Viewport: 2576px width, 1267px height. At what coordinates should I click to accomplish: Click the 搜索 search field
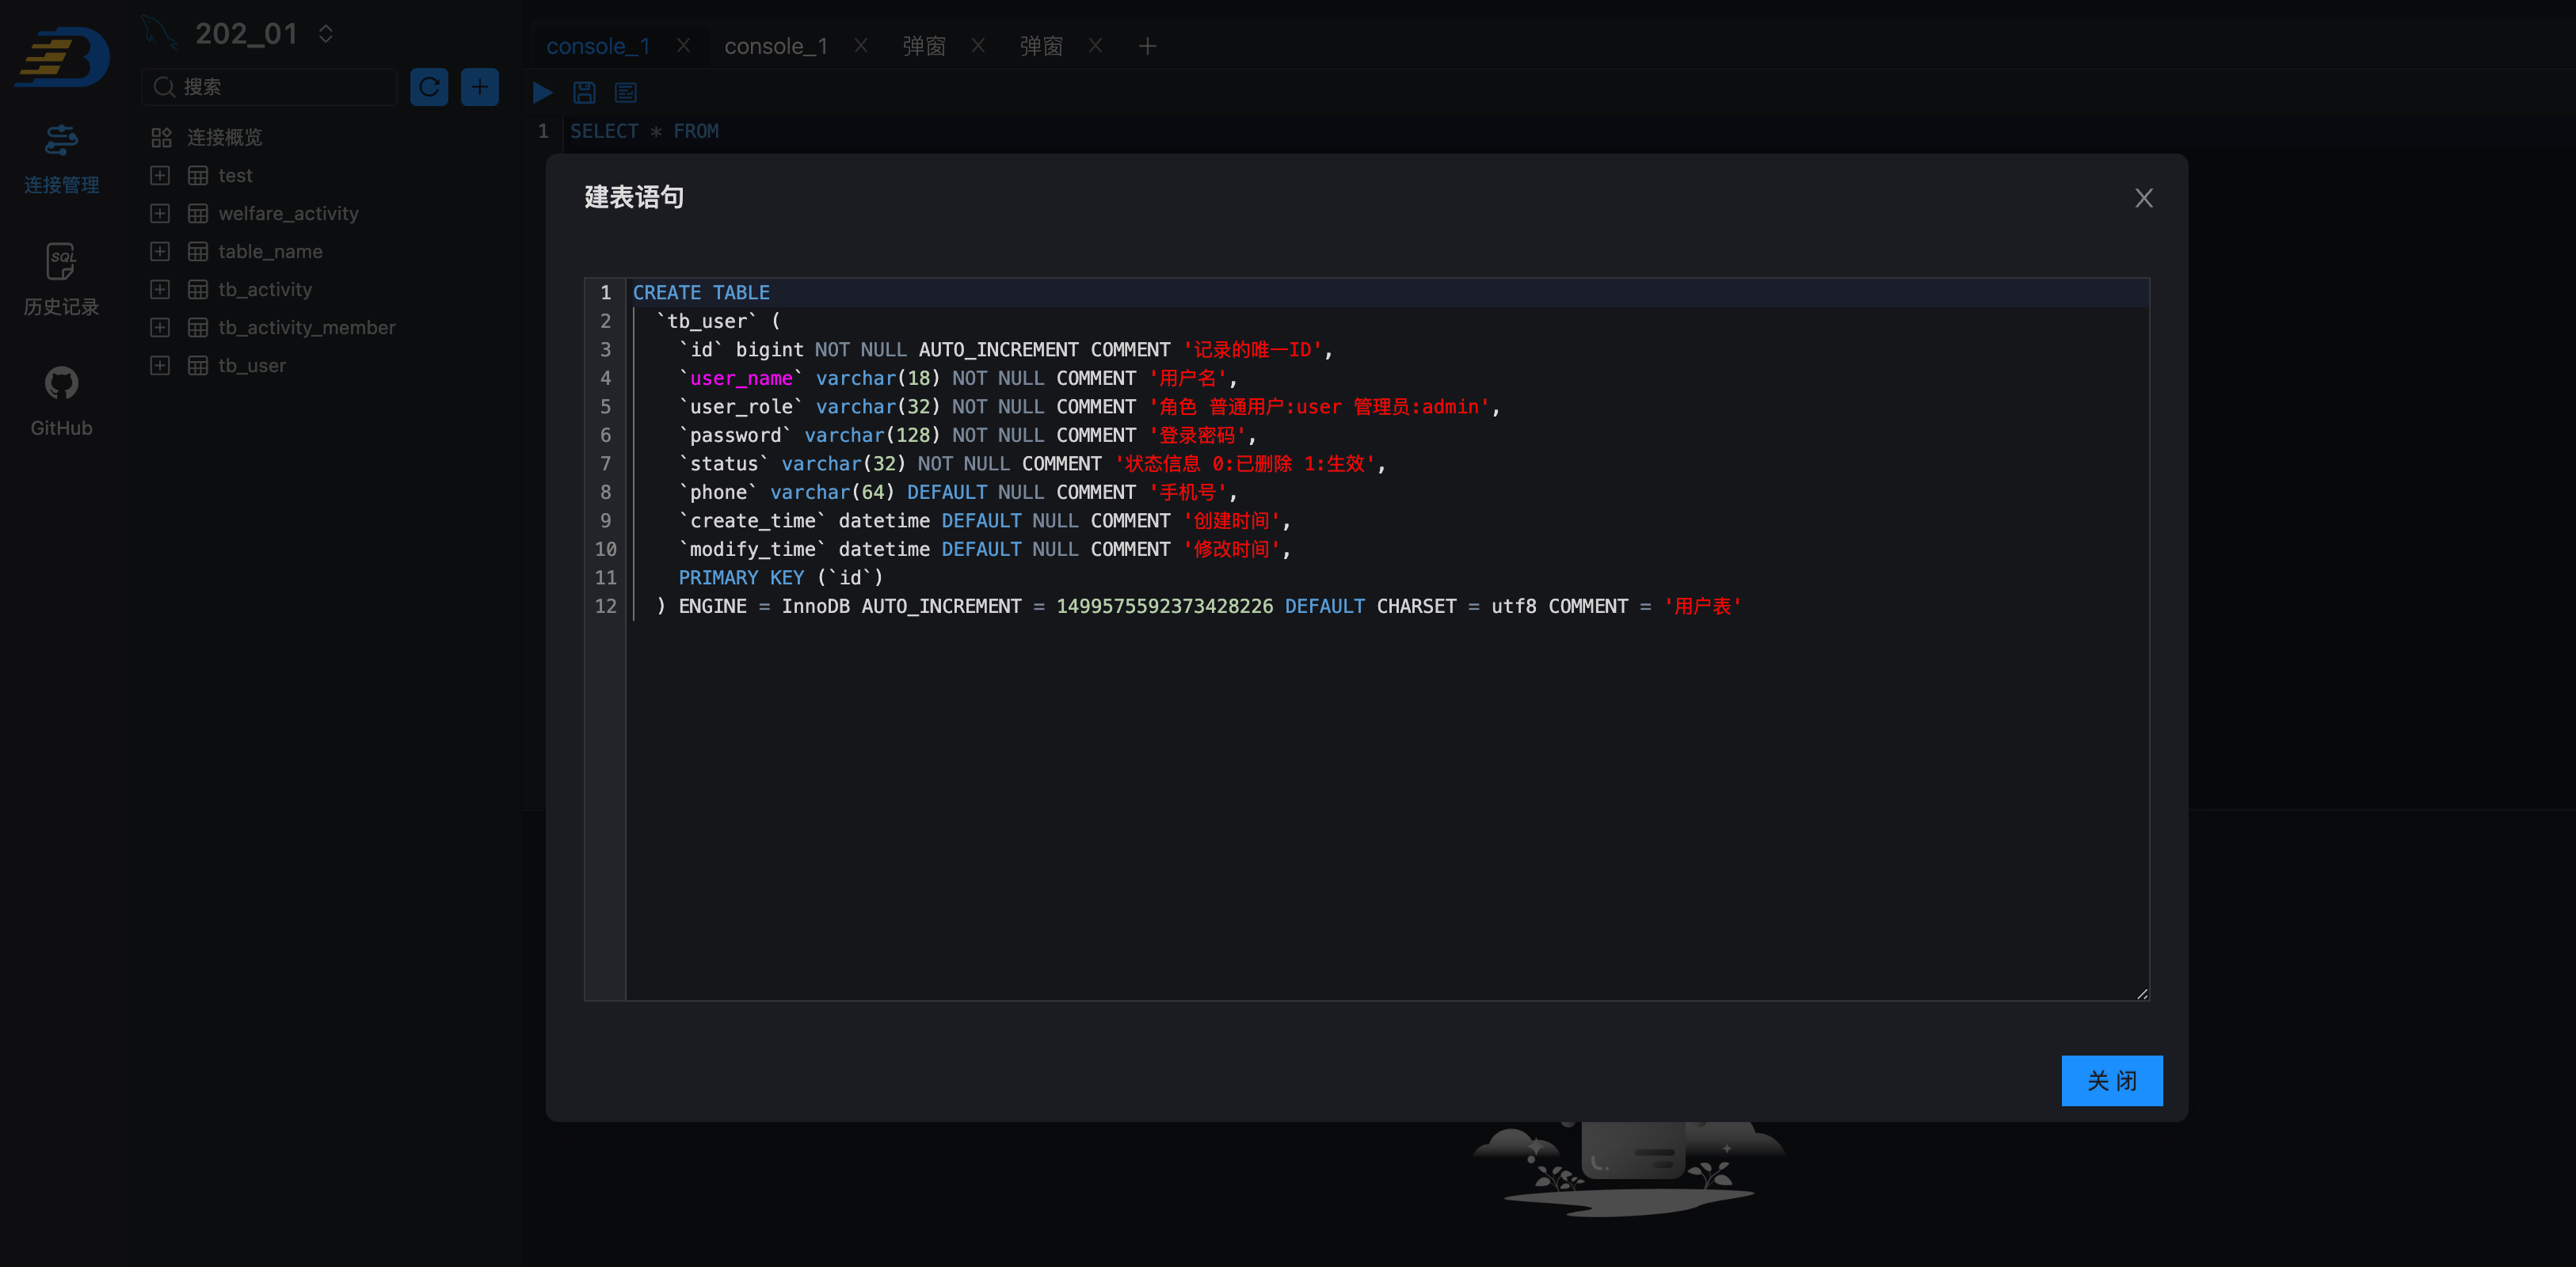coord(280,87)
